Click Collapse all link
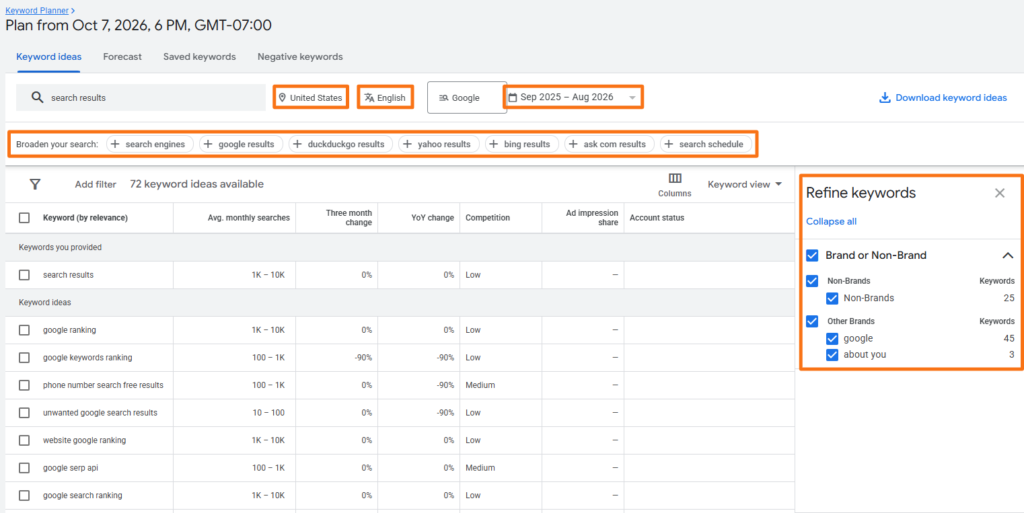This screenshot has width=1024, height=513. (831, 221)
